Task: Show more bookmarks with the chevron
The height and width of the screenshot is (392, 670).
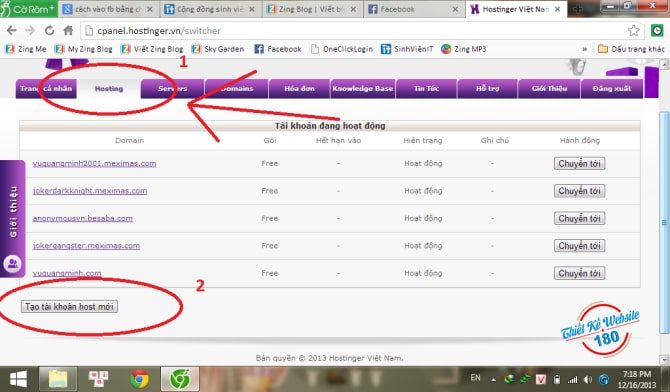Action: [585, 49]
